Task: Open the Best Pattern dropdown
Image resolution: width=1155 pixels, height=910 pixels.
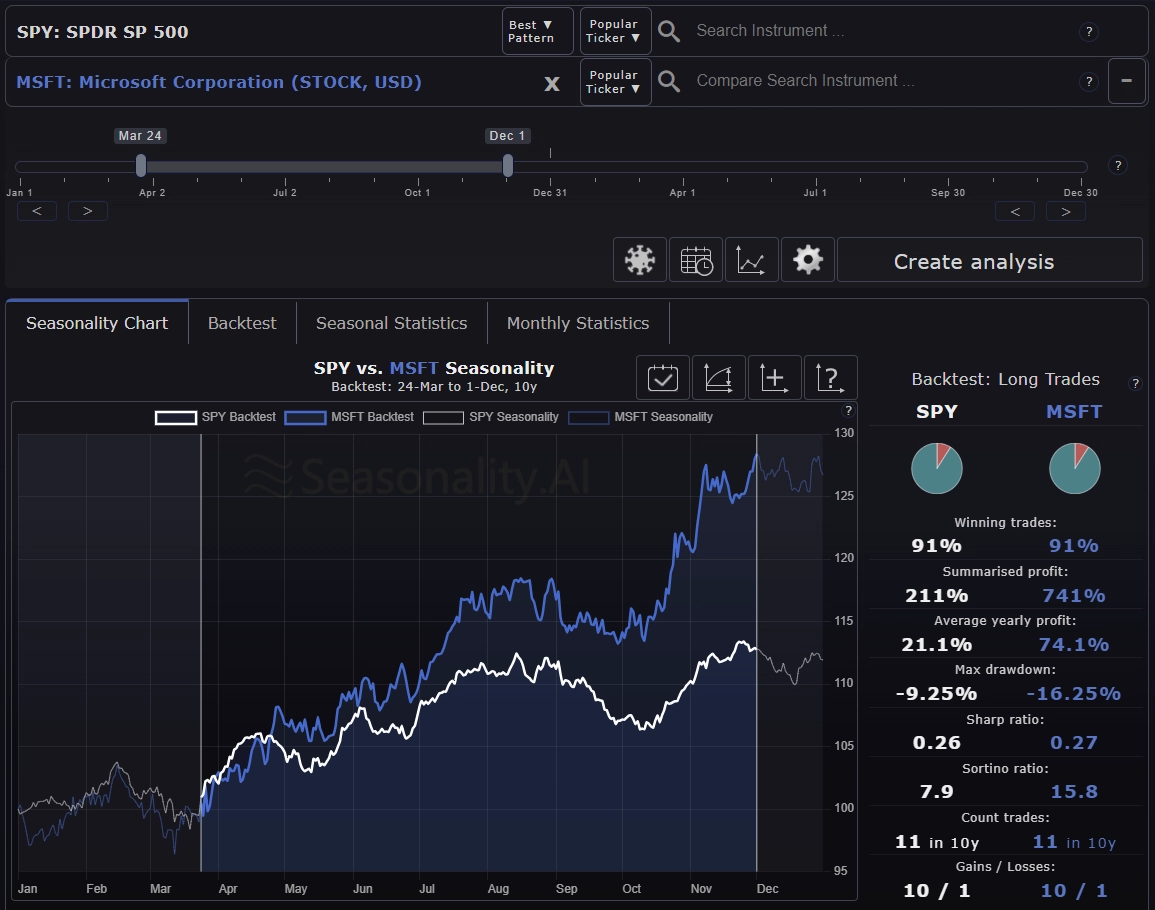Action: [537, 31]
